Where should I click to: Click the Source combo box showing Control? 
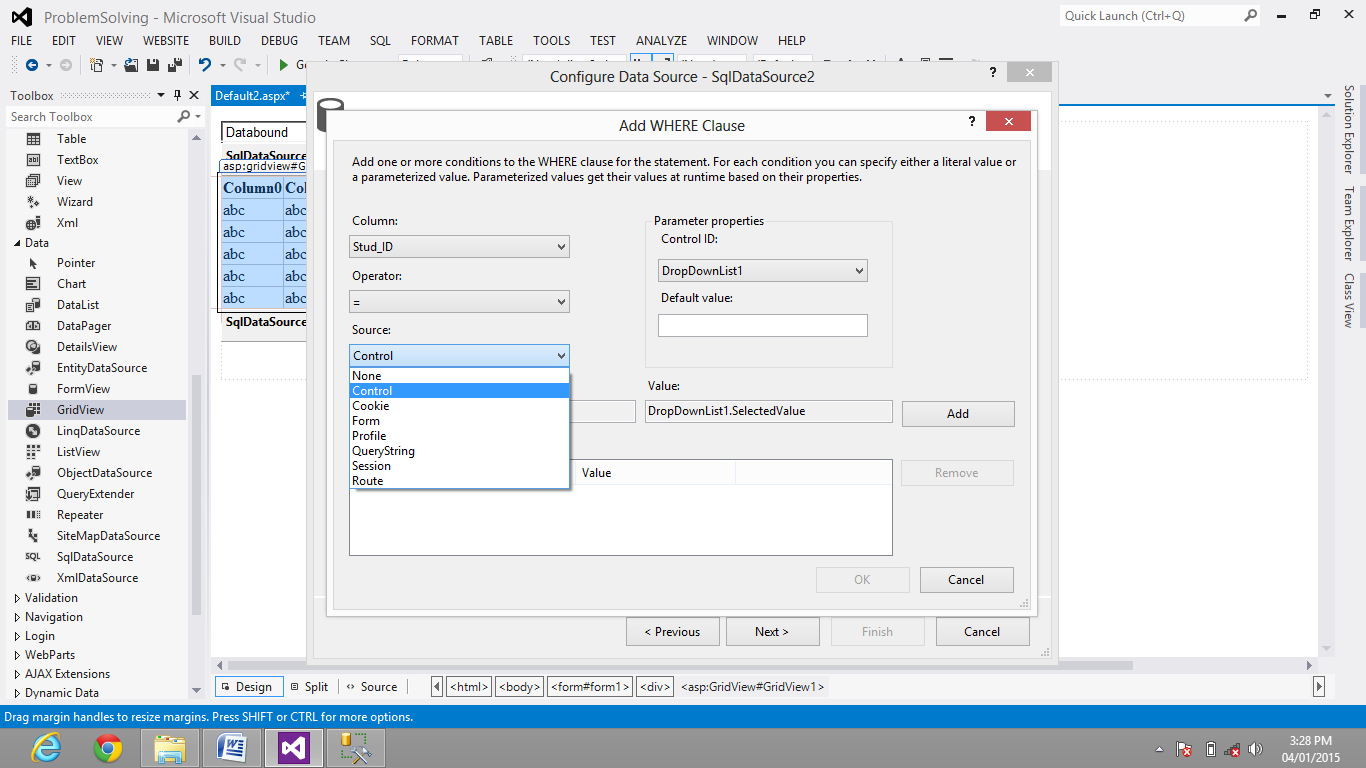point(459,355)
